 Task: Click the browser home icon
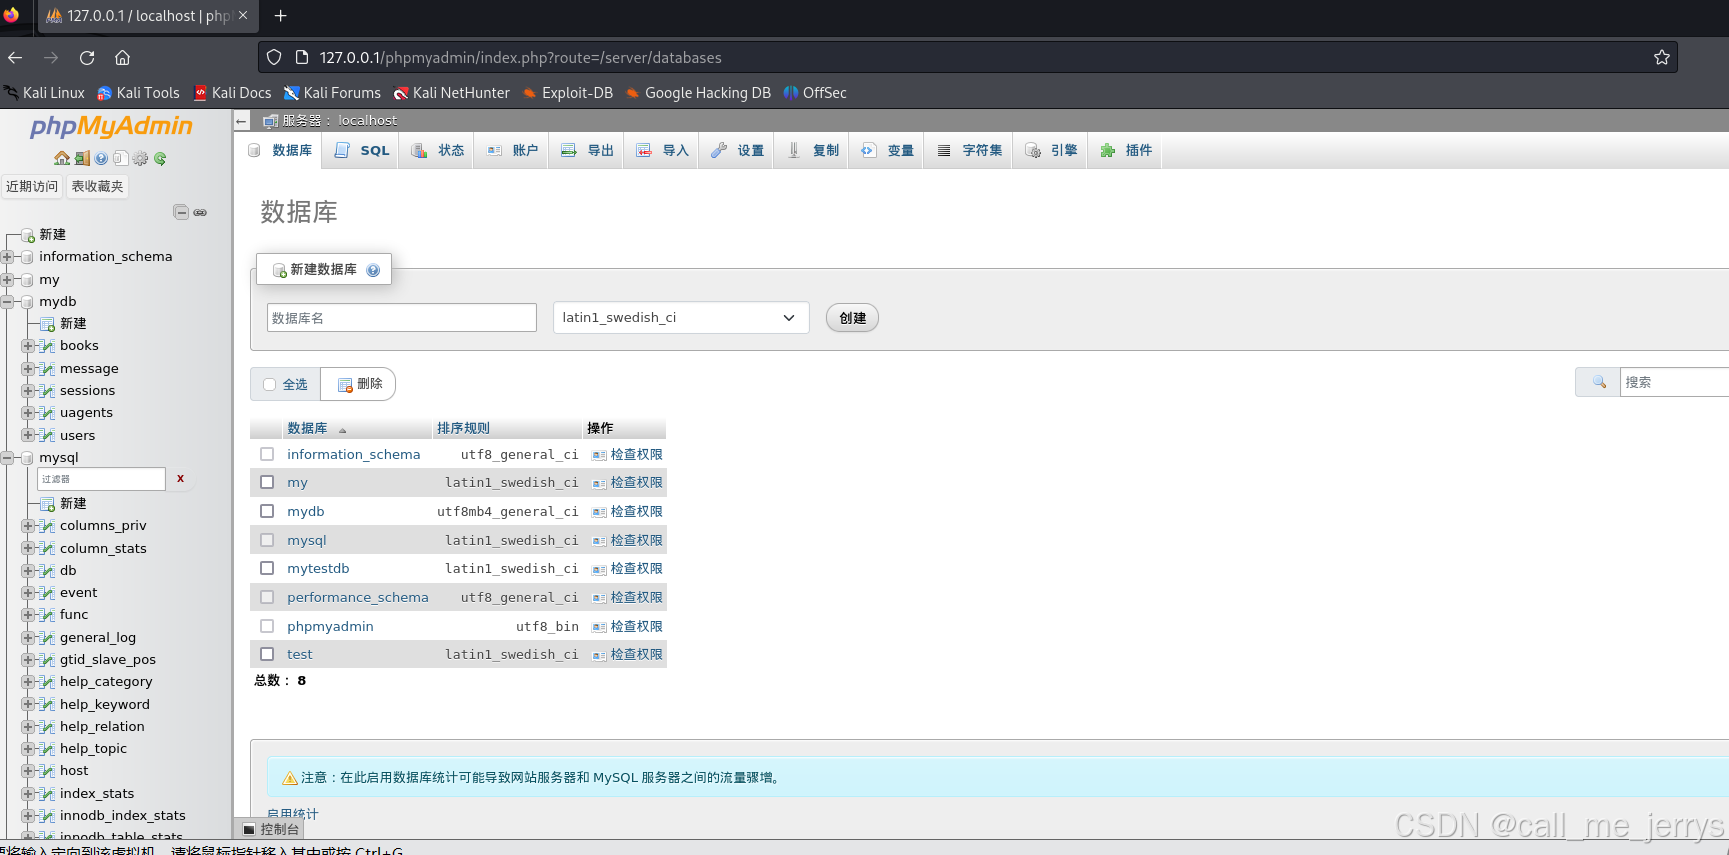coord(122,57)
